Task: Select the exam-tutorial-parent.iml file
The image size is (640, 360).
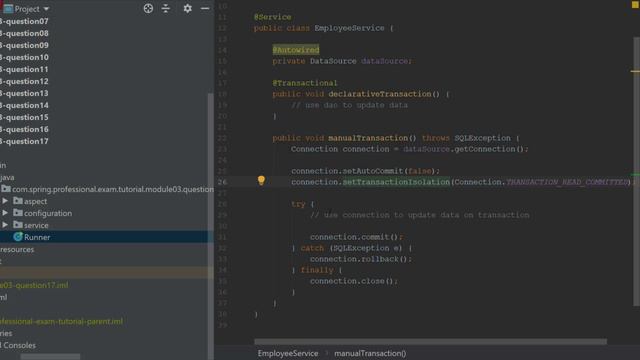Action: click(61, 321)
